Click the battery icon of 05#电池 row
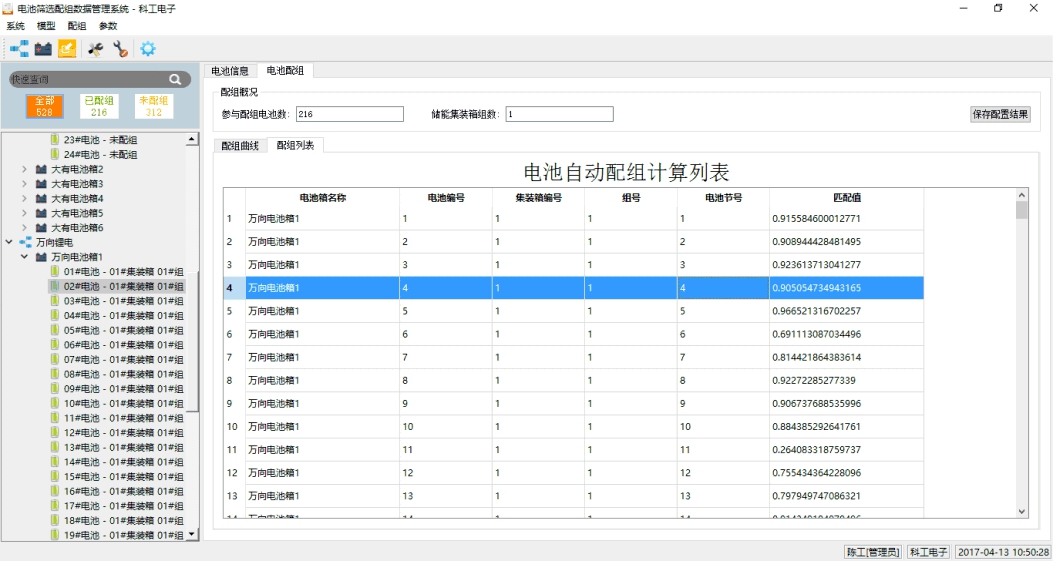1053x561 pixels. 55,330
